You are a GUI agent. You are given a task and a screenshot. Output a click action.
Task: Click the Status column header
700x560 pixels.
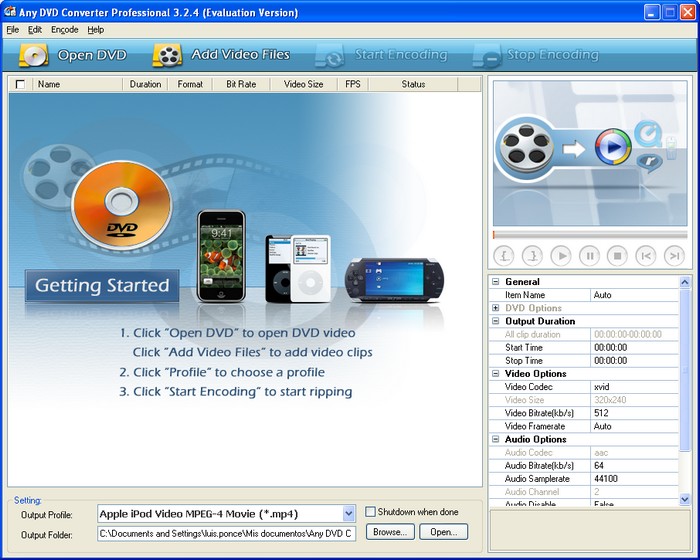pos(413,84)
